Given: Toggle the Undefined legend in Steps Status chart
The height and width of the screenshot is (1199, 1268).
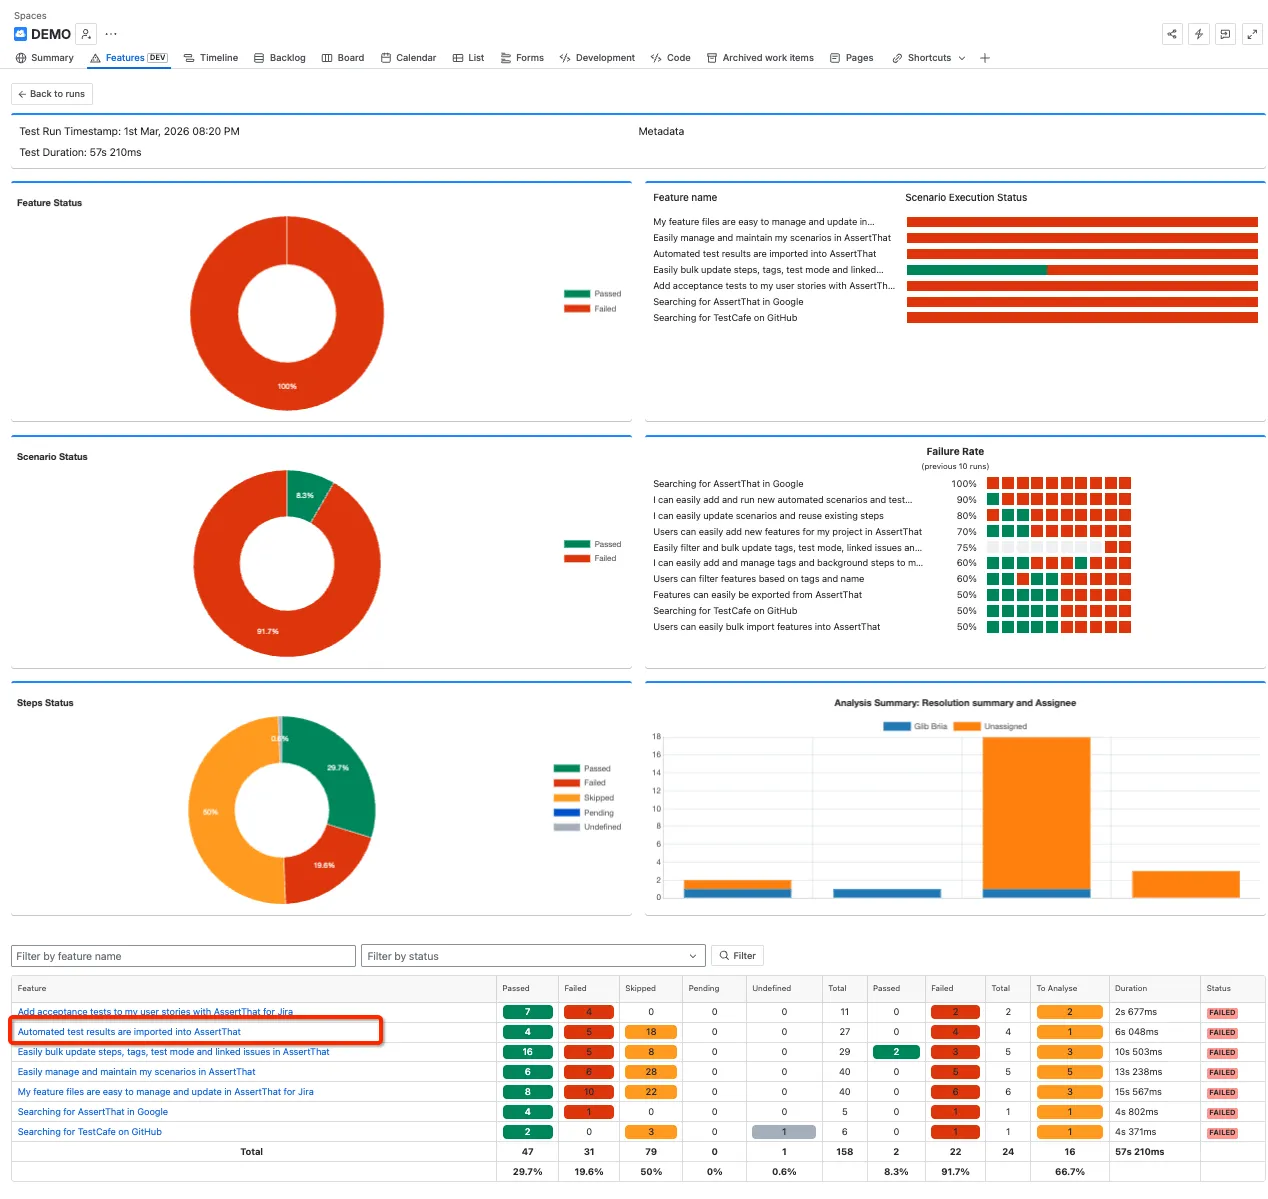Looking at the screenshot, I should click(x=588, y=827).
